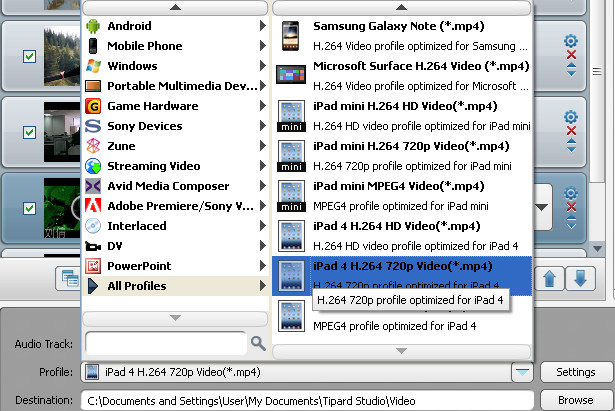This screenshot has height=411, width=615.
Task: Click the Portable Multimedia Device icon
Action: [93, 86]
